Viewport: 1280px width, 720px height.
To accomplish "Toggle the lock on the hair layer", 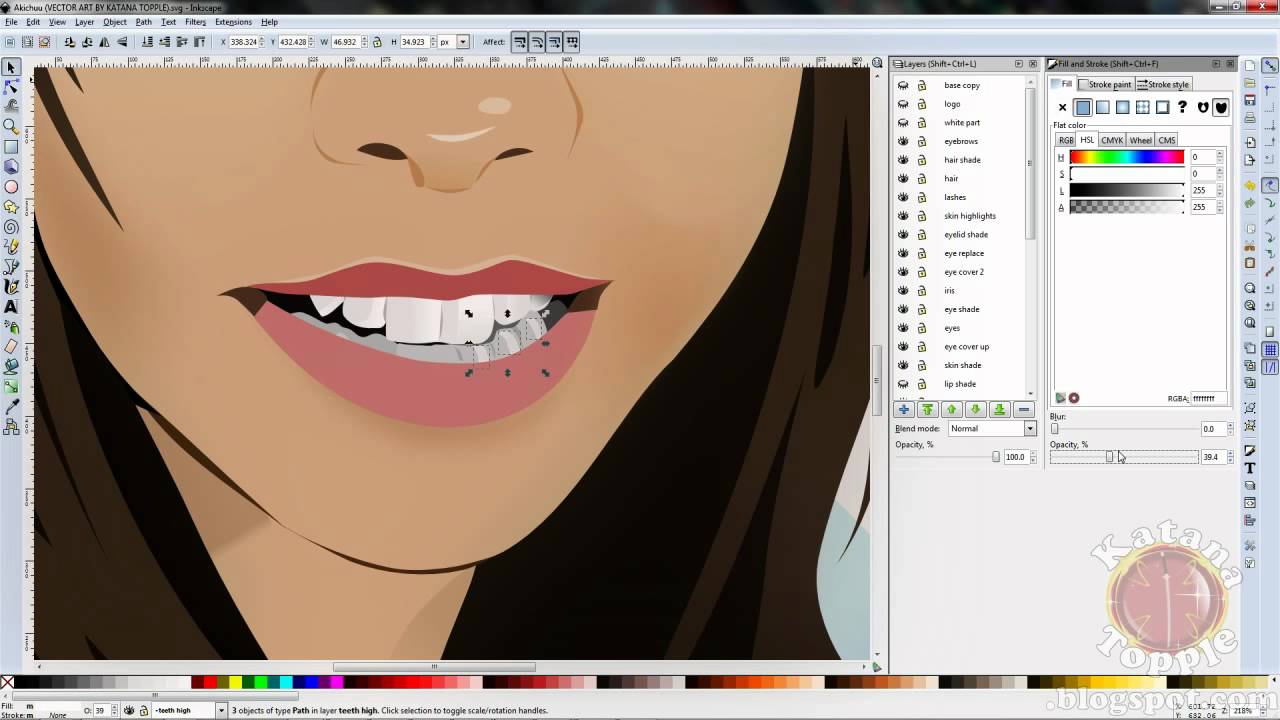I will pyautogui.click(x=922, y=178).
